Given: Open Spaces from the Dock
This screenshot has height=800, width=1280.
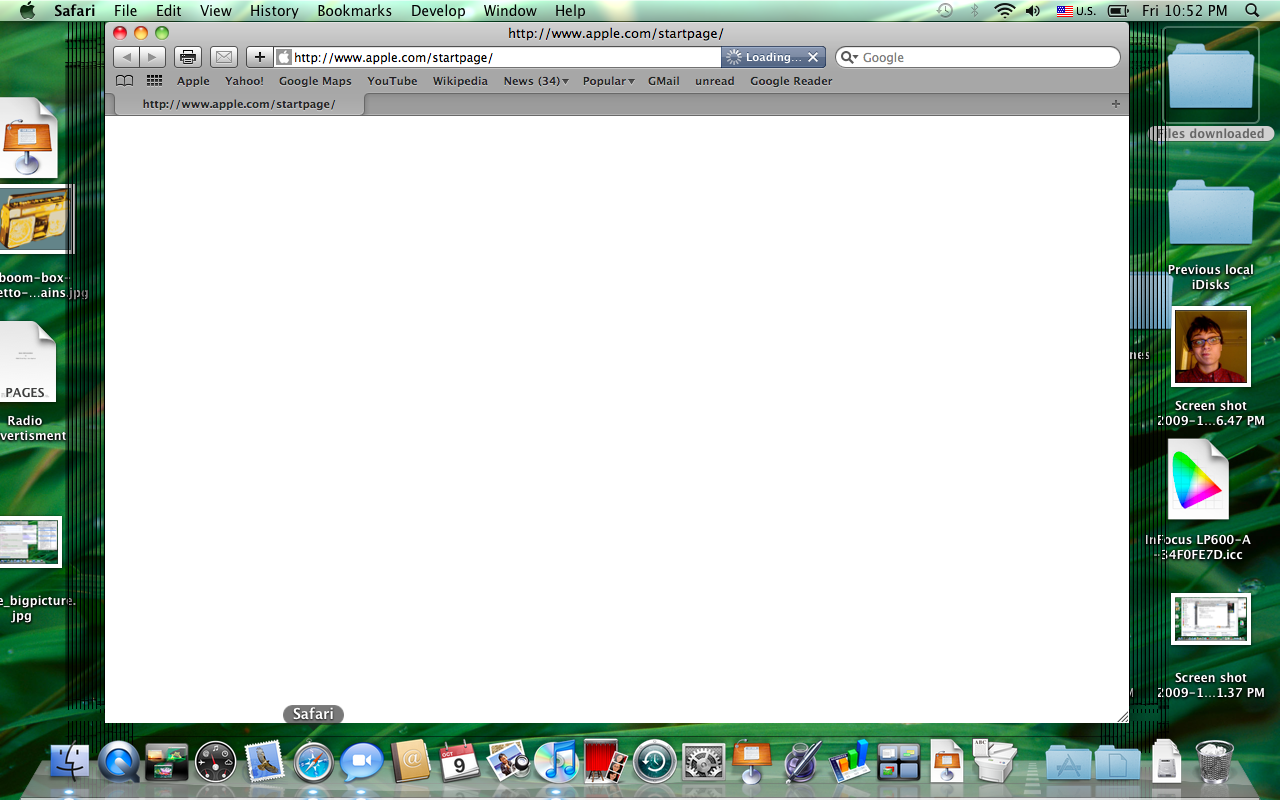Looking at the screenshot, I should pos(898,763).
